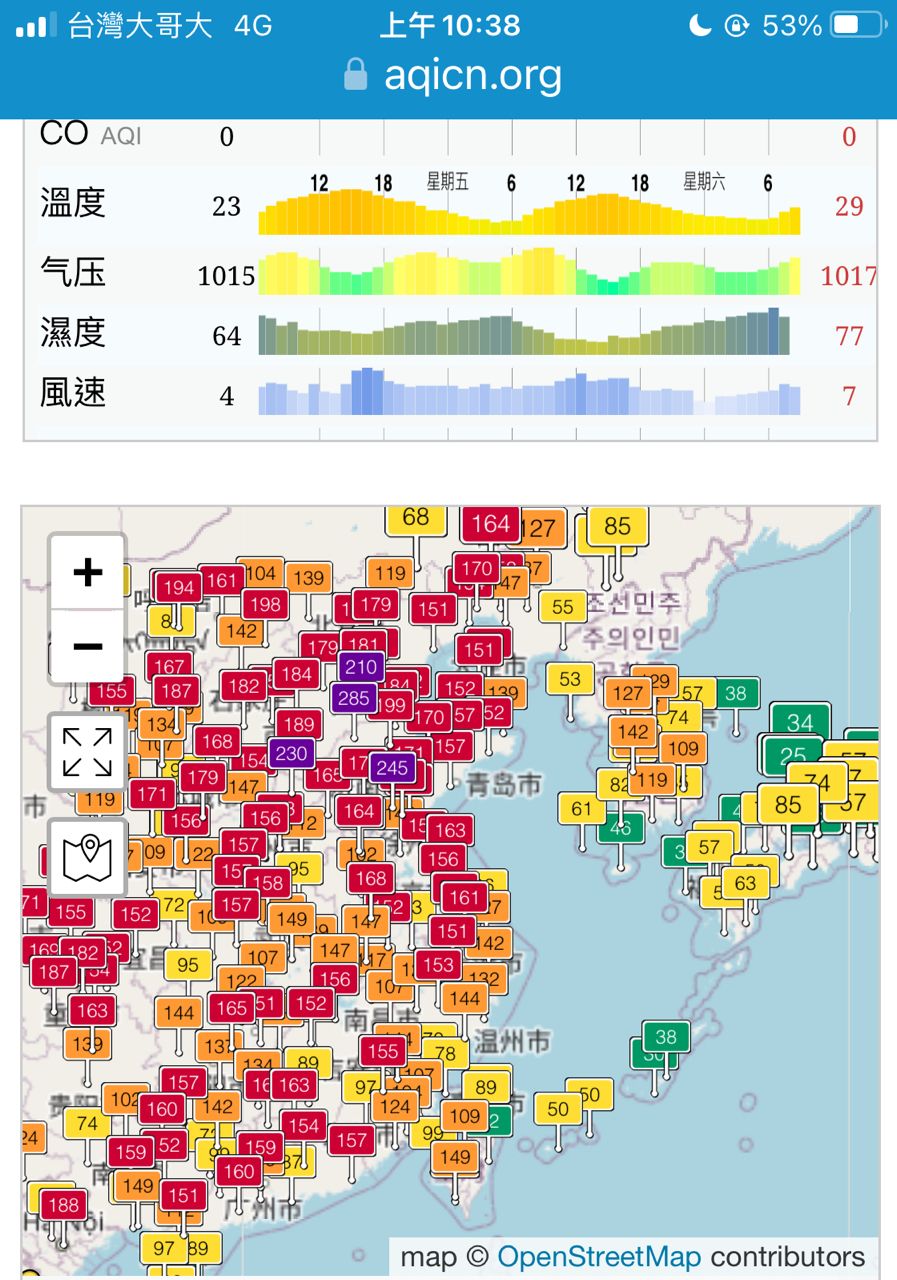Zoom out on the air quality map
This screenshot has width=897, height=1280.
tap(88, 646)
